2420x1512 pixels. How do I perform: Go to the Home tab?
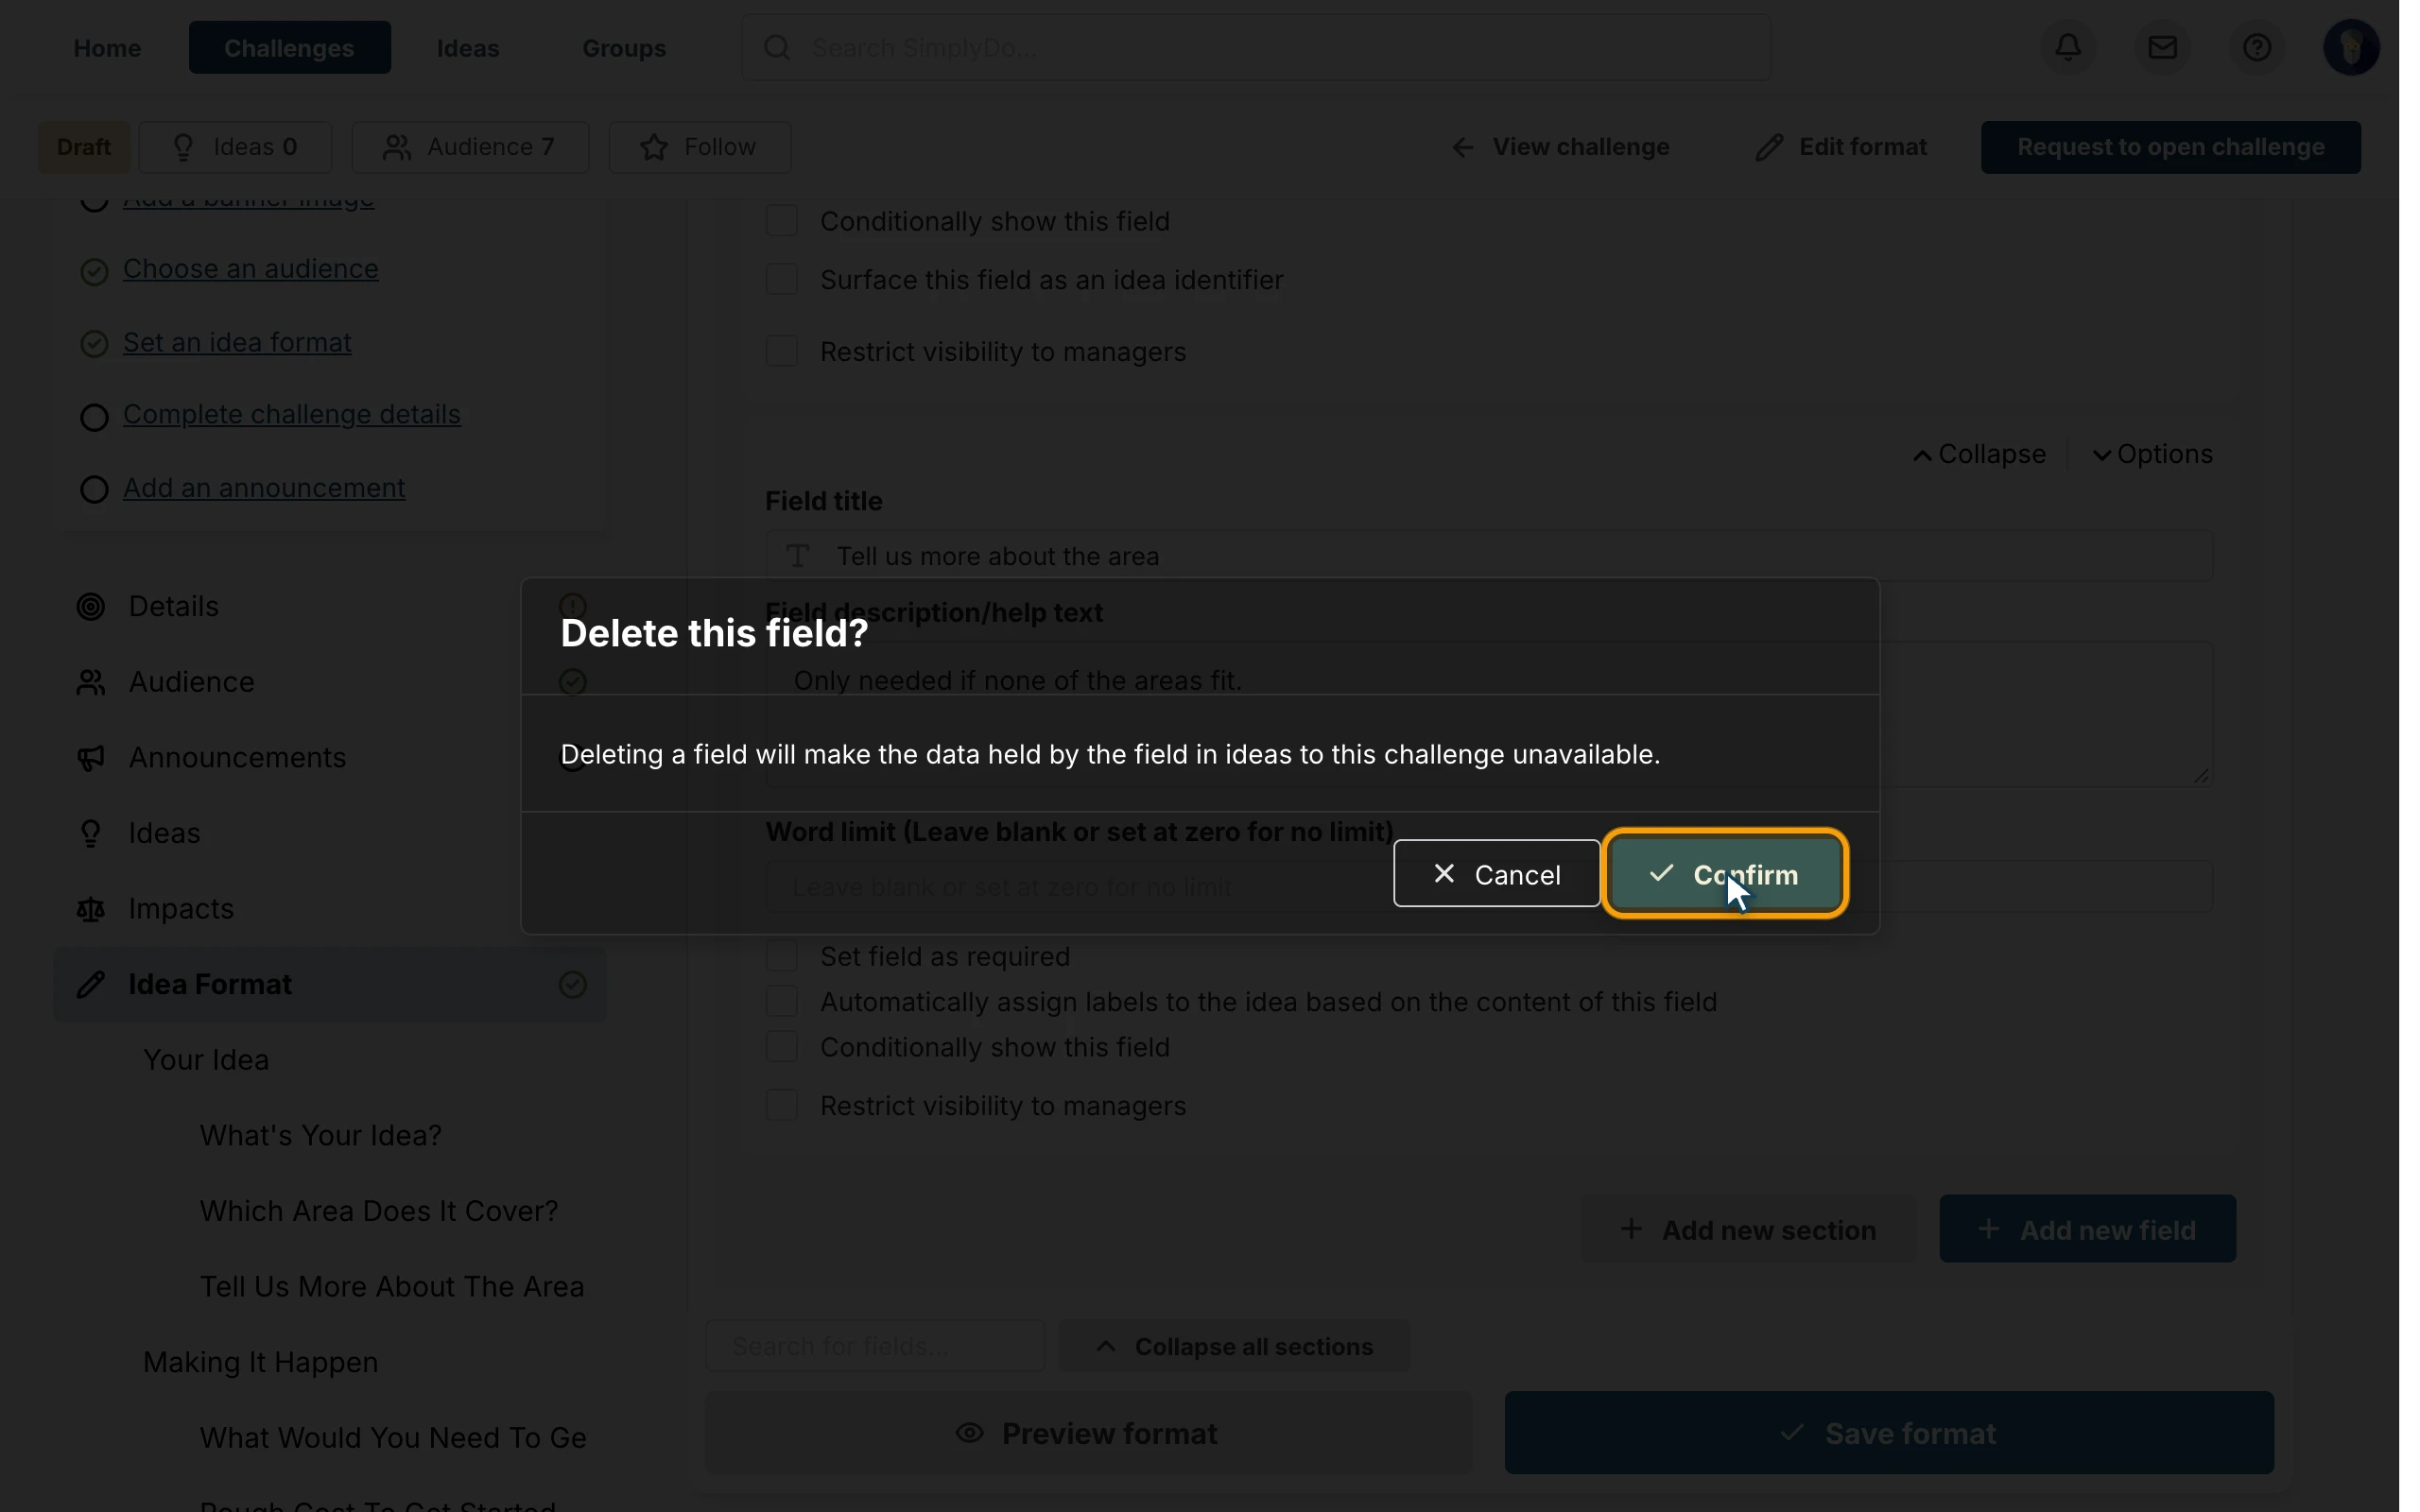pos(107,48)
